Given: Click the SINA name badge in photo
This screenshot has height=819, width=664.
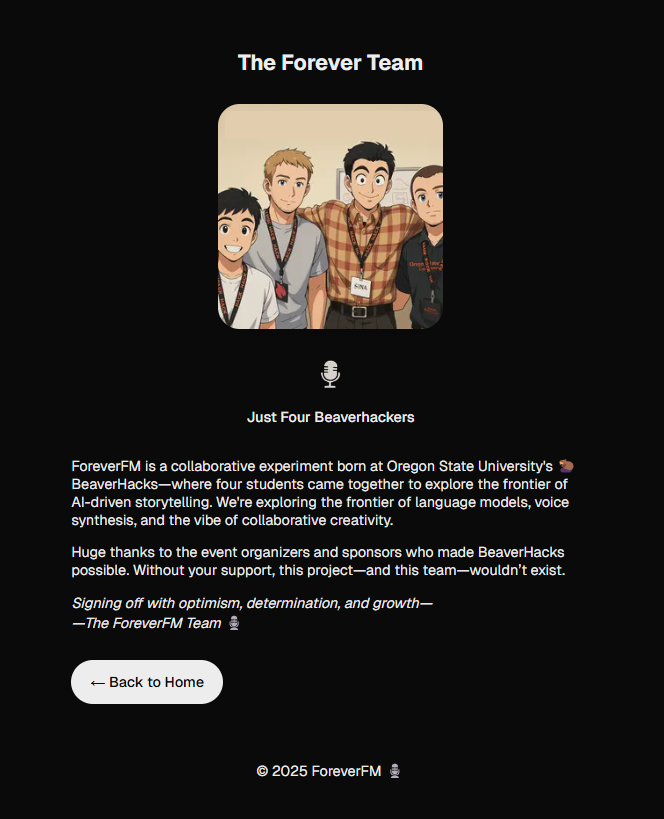Looking at the screenshot, I should point(360,287).
